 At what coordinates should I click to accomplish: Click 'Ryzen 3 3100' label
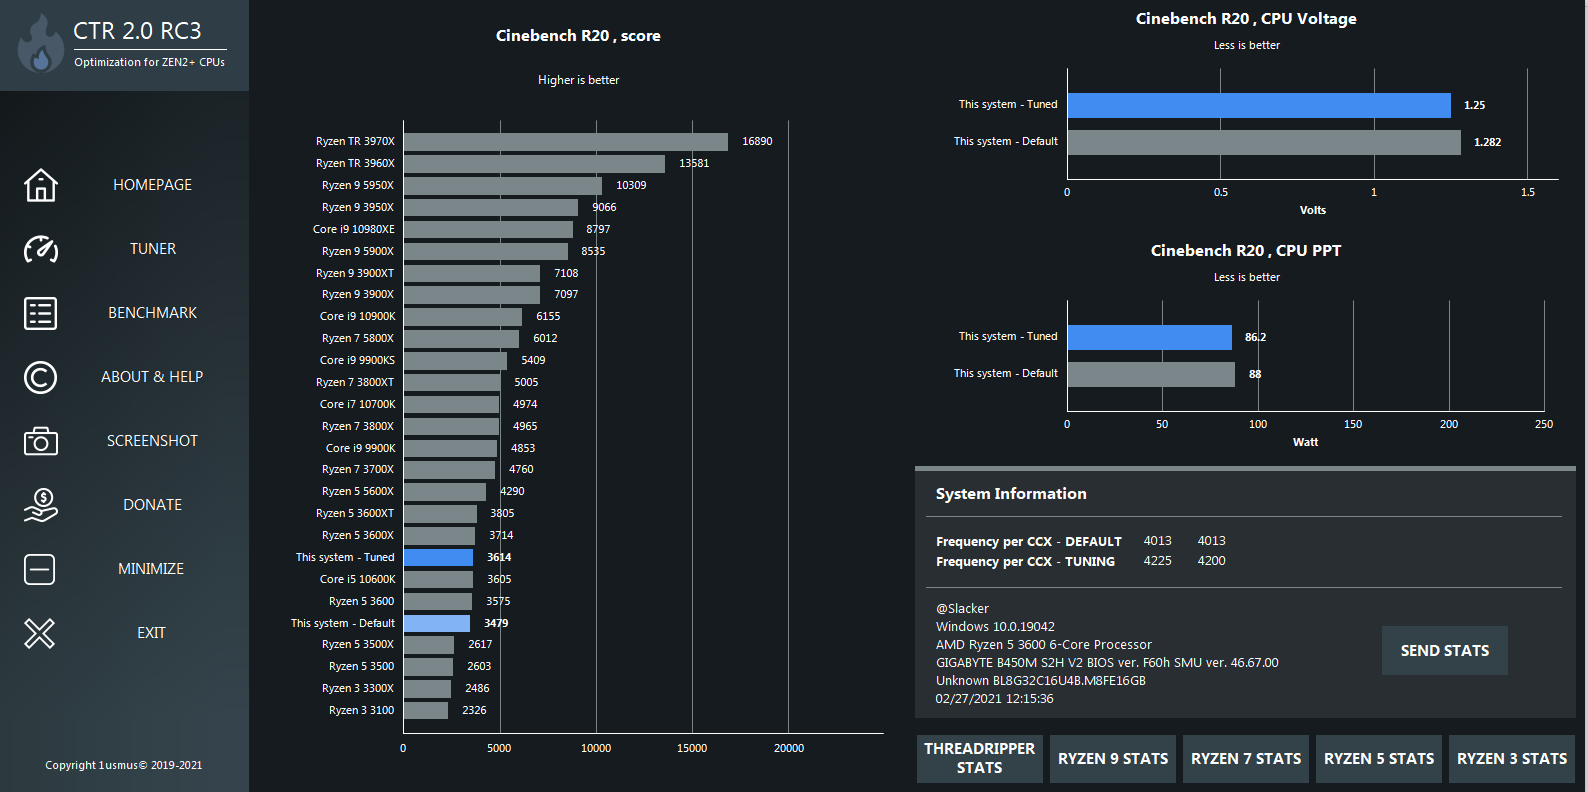361,710
